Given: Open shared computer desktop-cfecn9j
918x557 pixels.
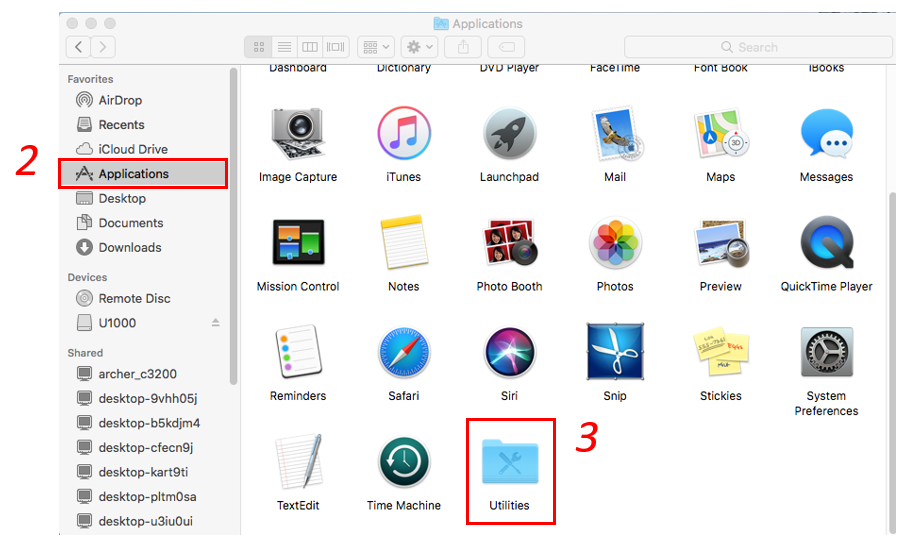Looking at the screenshot, I should click(x=143, y=447).
